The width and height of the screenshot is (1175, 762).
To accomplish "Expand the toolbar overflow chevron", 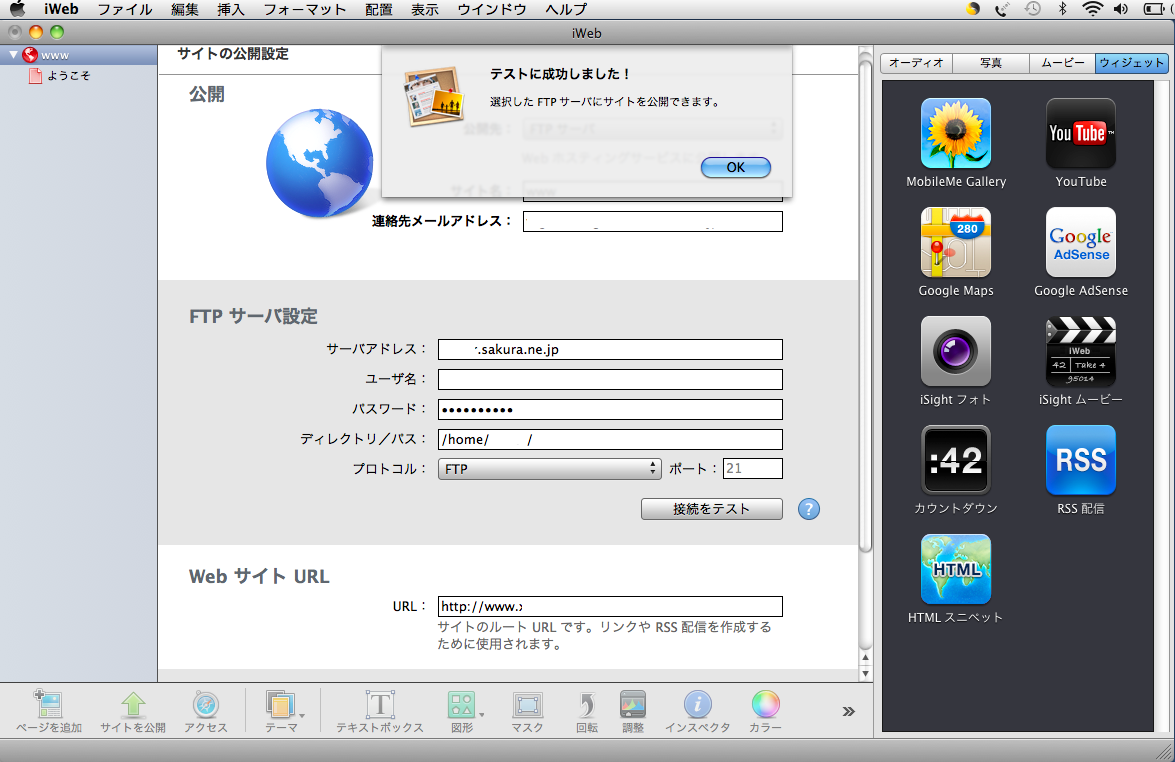I will pos(848,711).
